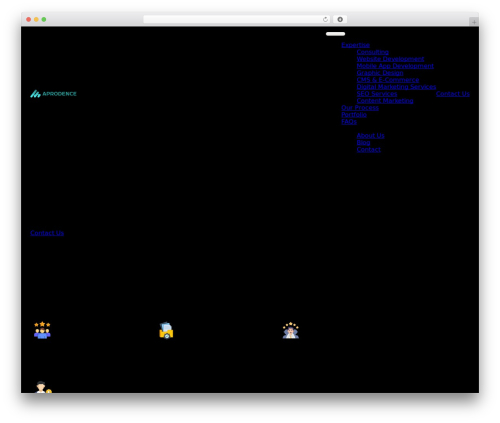Screen dimensions: 500x423
Task: Open SEO Services link
Action: 377,94
